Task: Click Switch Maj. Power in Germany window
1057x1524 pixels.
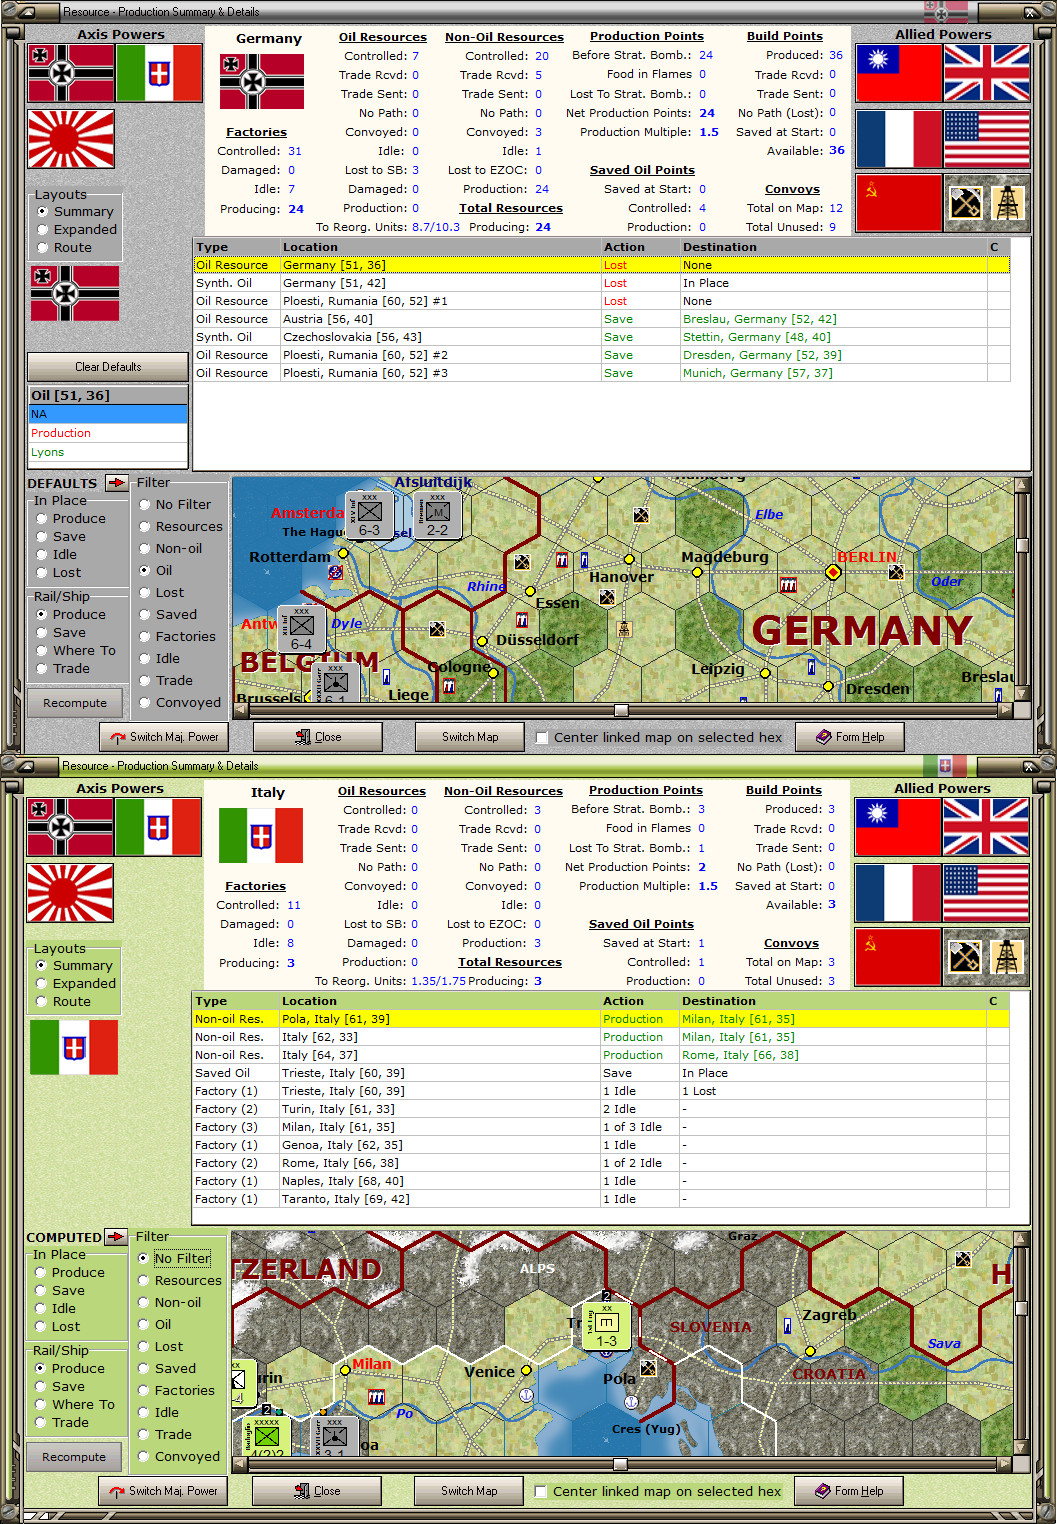Action: [164, 737]
